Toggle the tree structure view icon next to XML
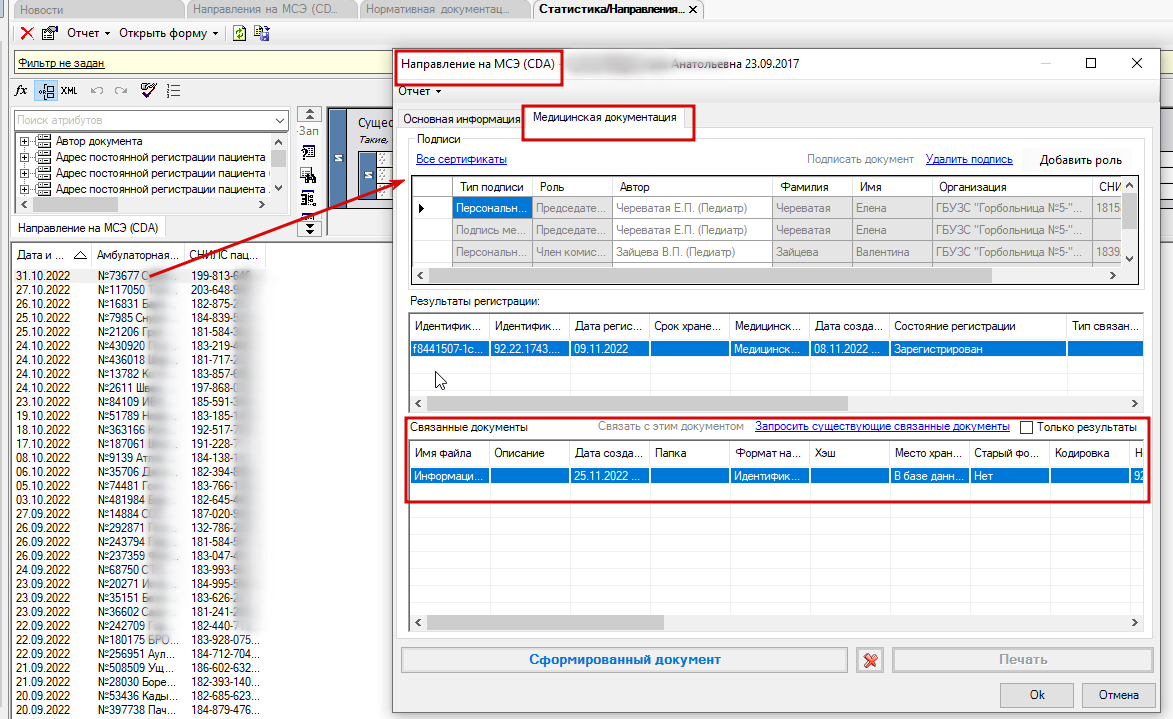Screen dimensions: 1173x719 pos(46,91)
